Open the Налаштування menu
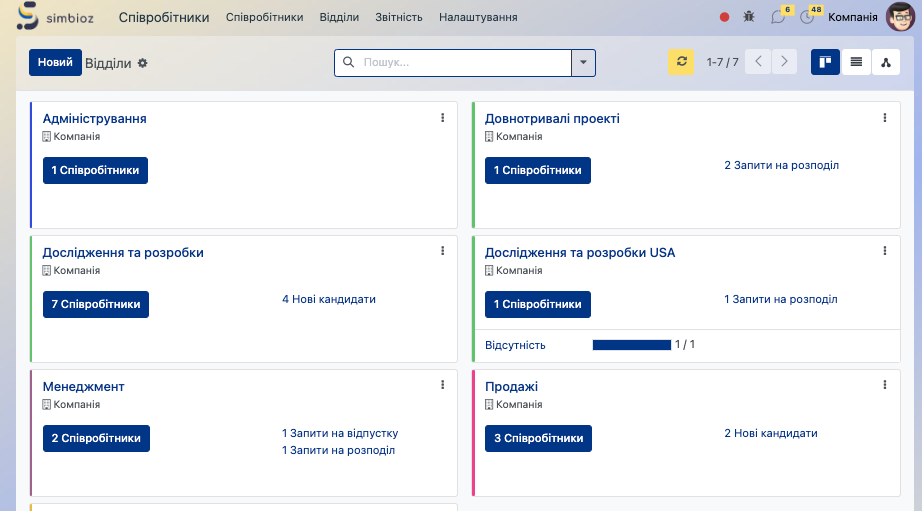 478,18
